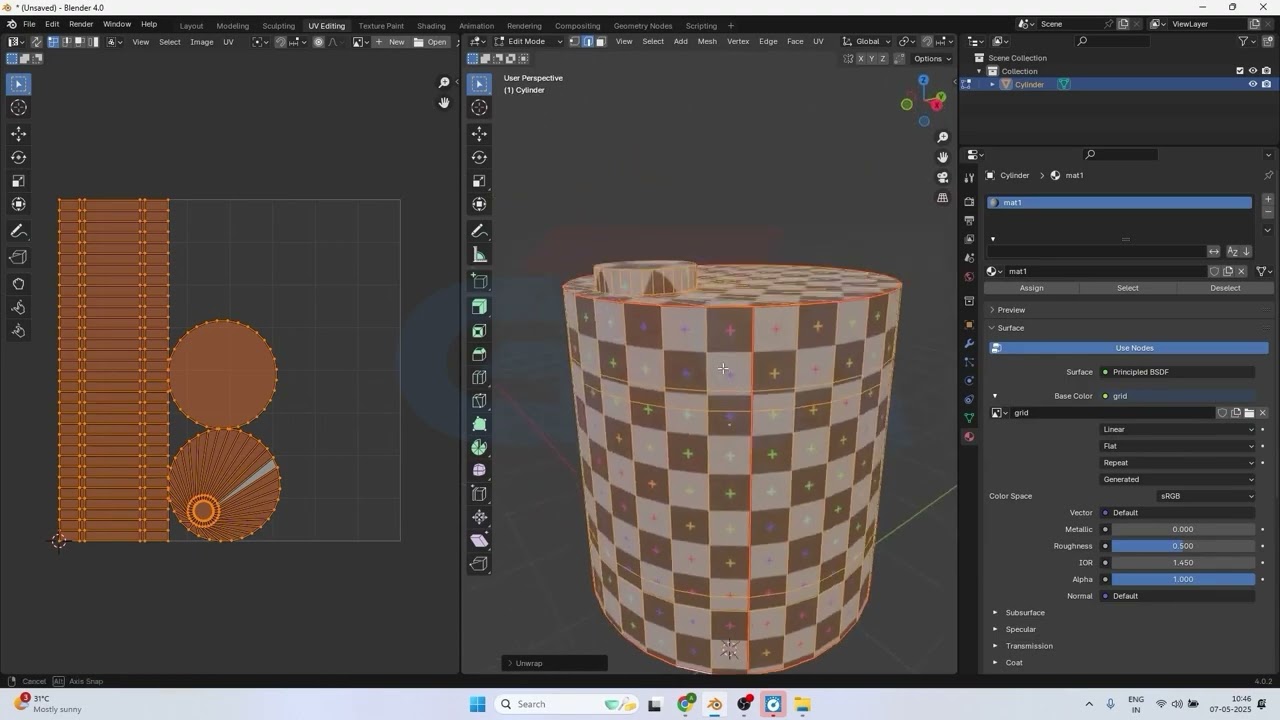Viewport: 1280px width, 720px height.
Task: Toggle UV sync selection button
Action: tap(36, 42)
